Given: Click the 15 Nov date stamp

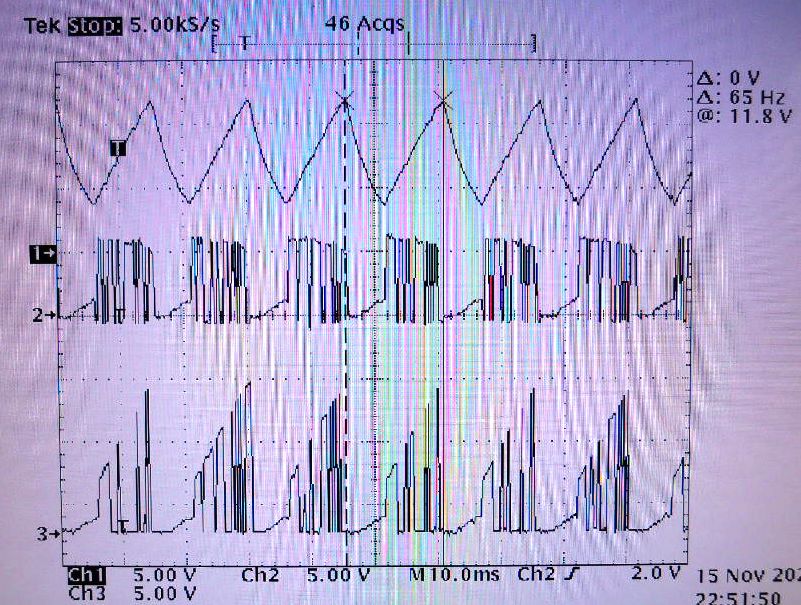Looking at the screenshot, I should [x=748, y=576].
